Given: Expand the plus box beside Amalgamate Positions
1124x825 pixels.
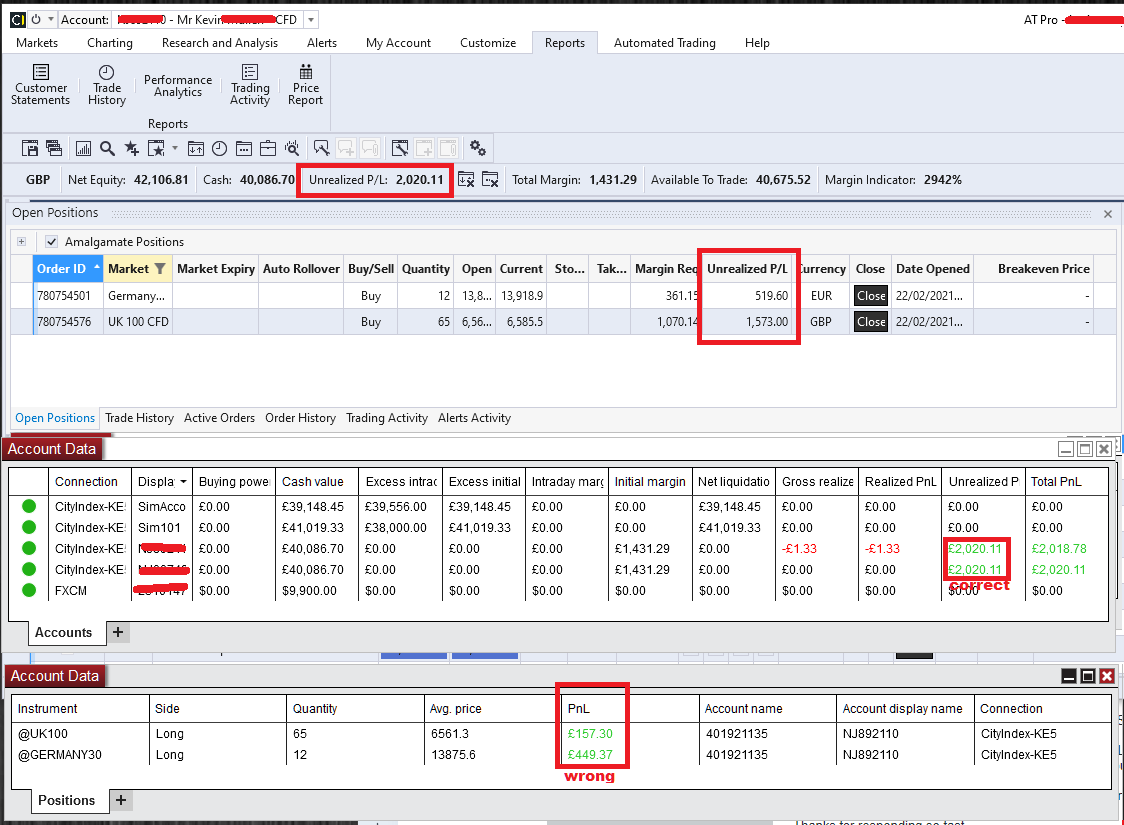Looking at the screenshot, I should point(22,242).
